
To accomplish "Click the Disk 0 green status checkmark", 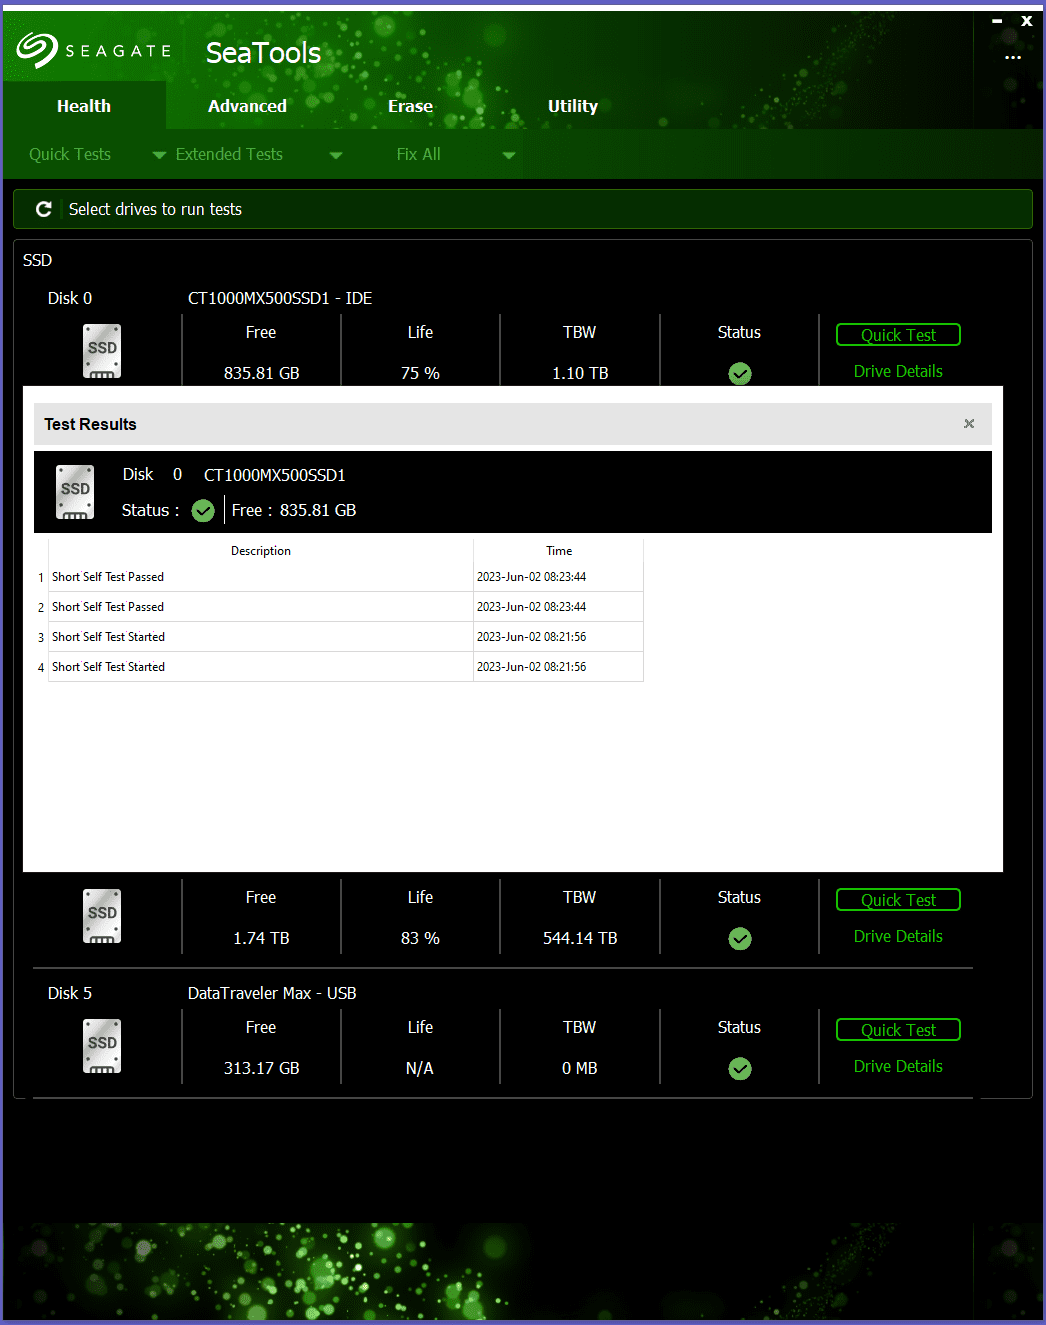I will (740, 373).
